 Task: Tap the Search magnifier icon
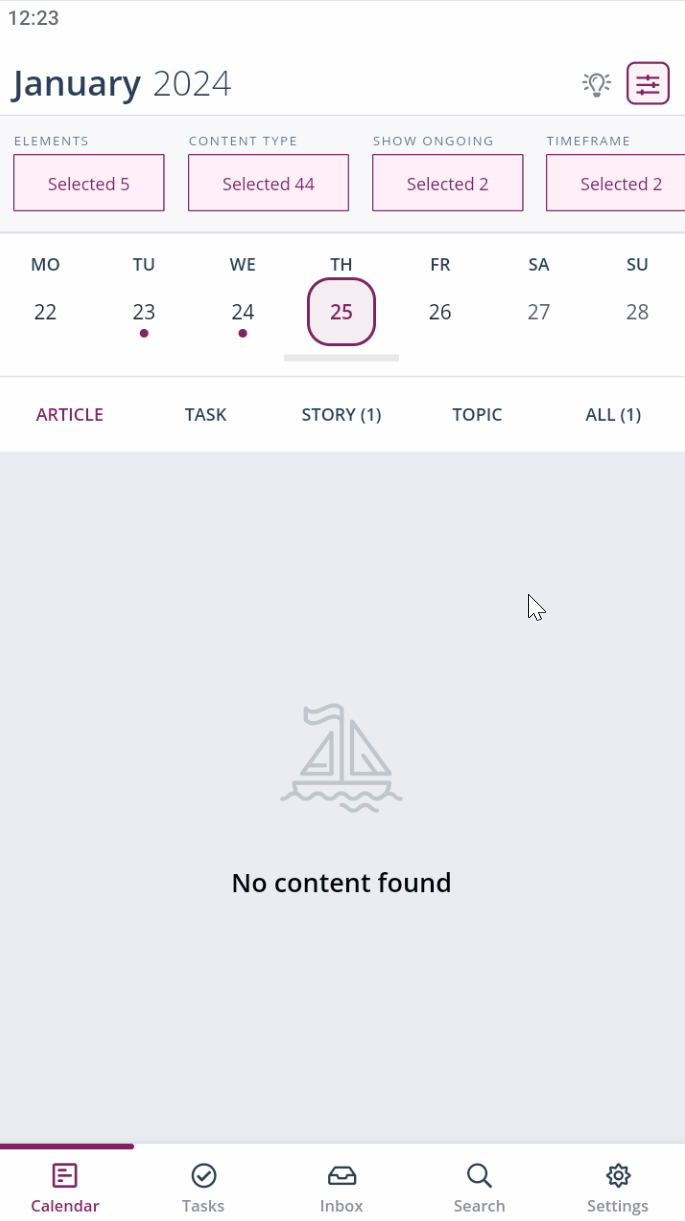(x=479, y=1175)
